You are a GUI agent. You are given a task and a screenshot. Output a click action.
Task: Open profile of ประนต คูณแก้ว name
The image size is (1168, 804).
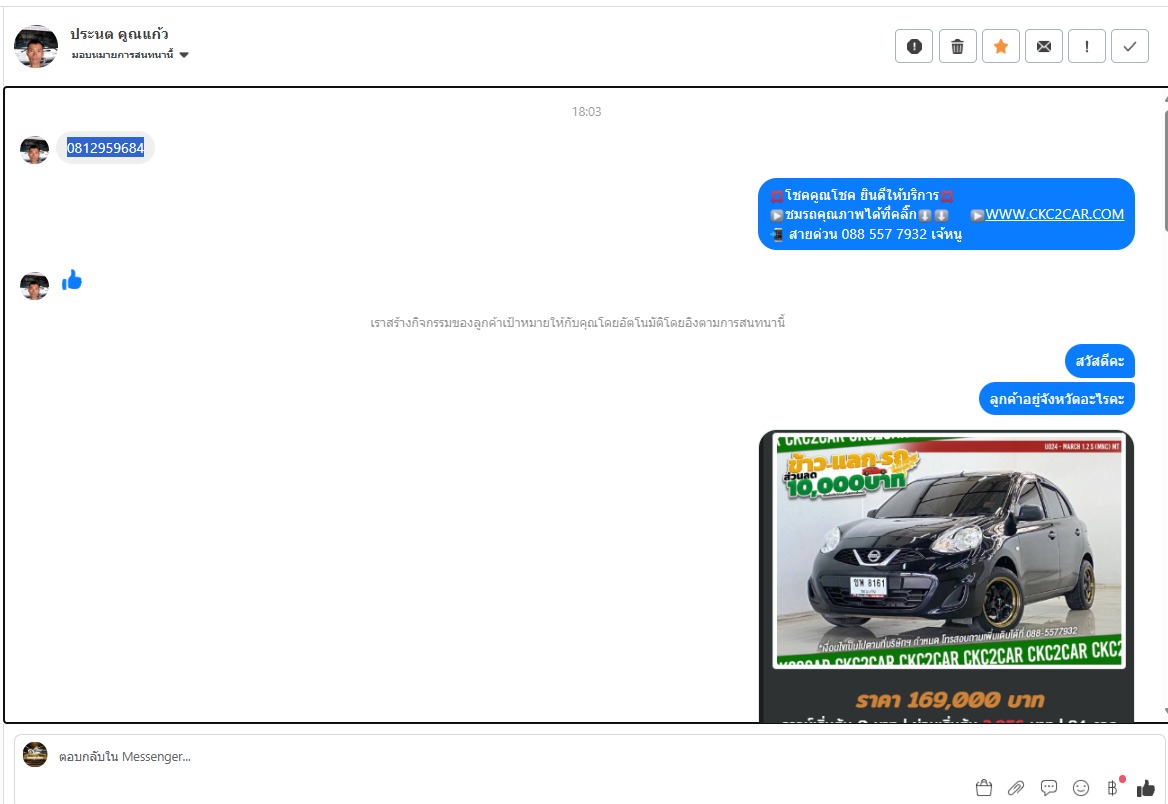119,34
